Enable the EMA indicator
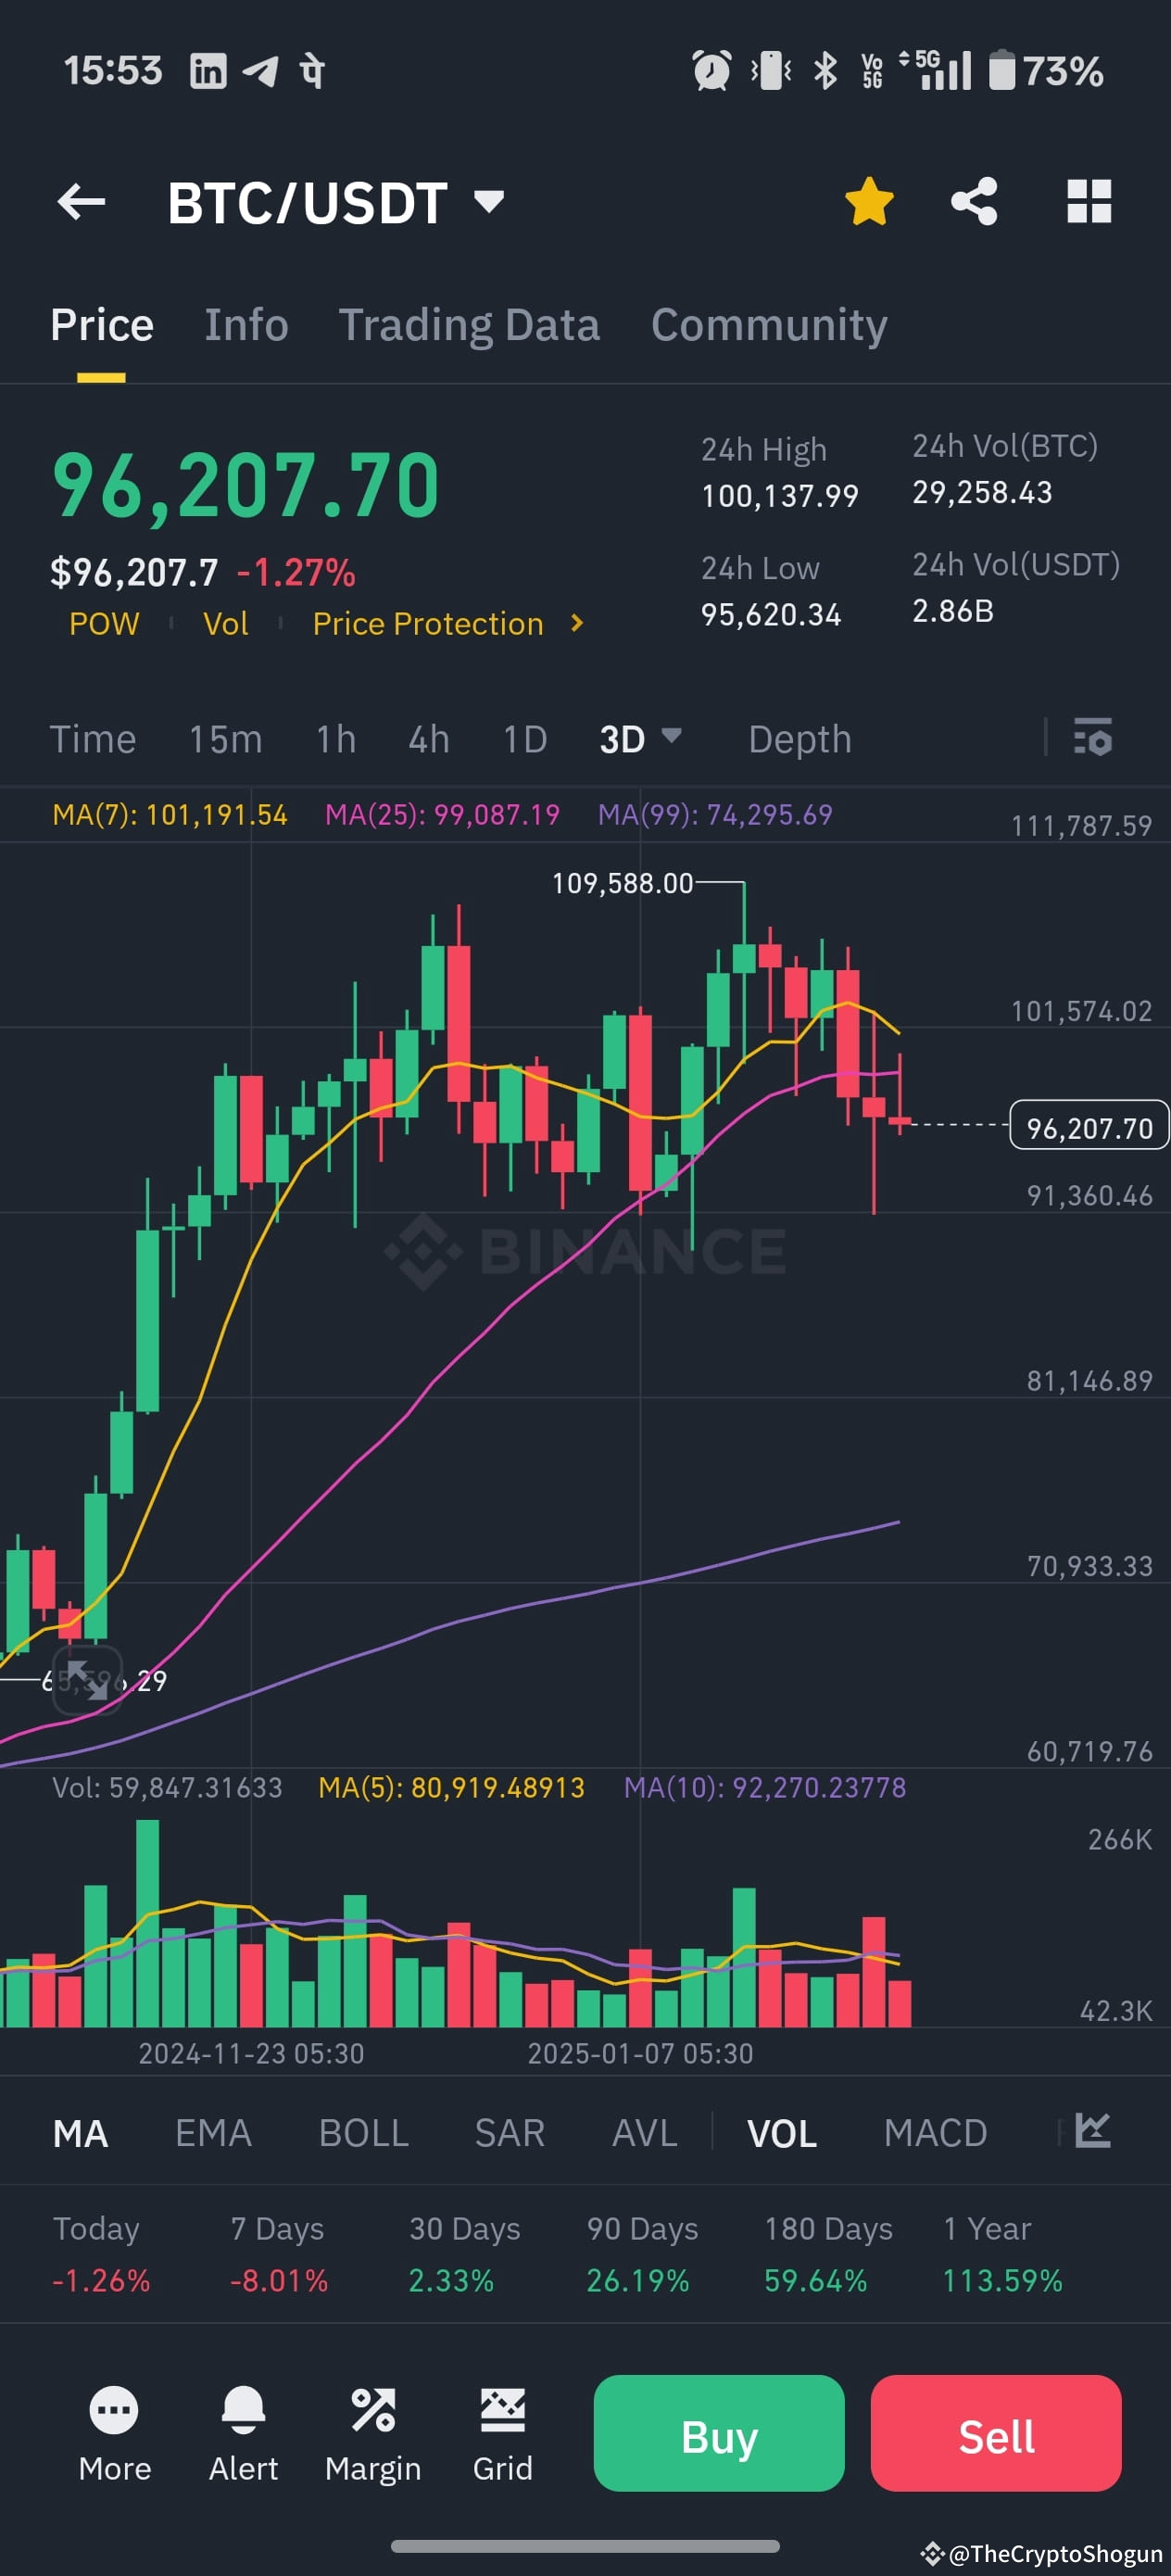Screen dimensions: 1171x2576 pos(213,2132)
